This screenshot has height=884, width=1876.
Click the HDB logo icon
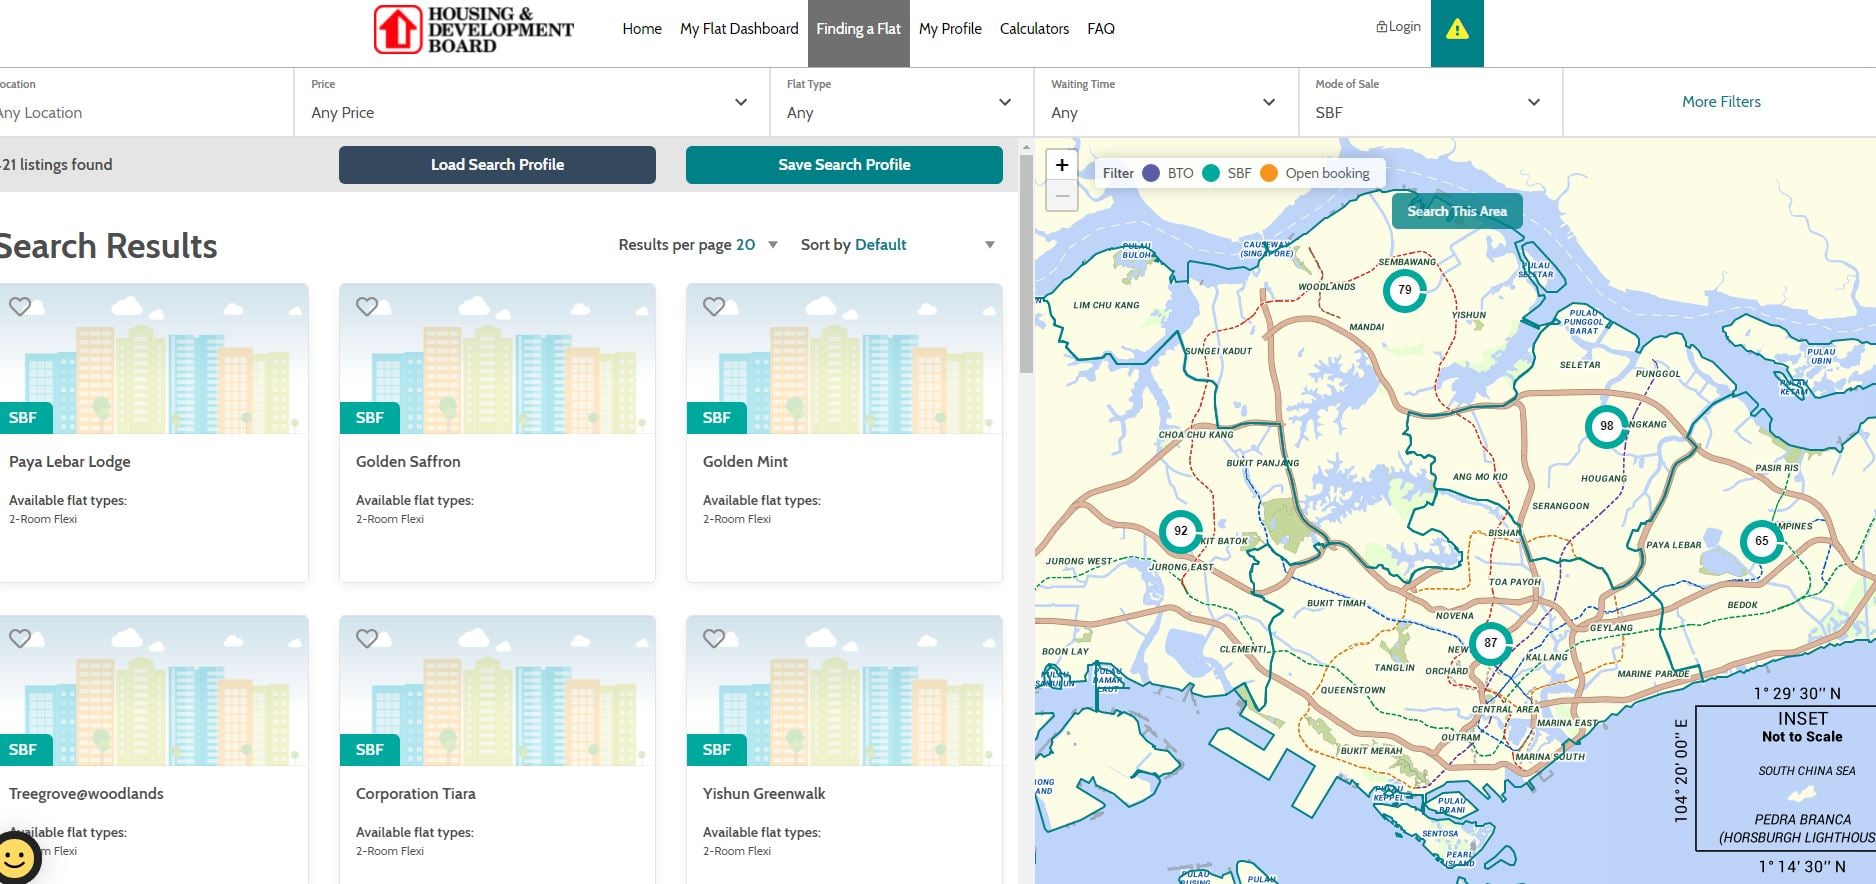tap(397, 29)
